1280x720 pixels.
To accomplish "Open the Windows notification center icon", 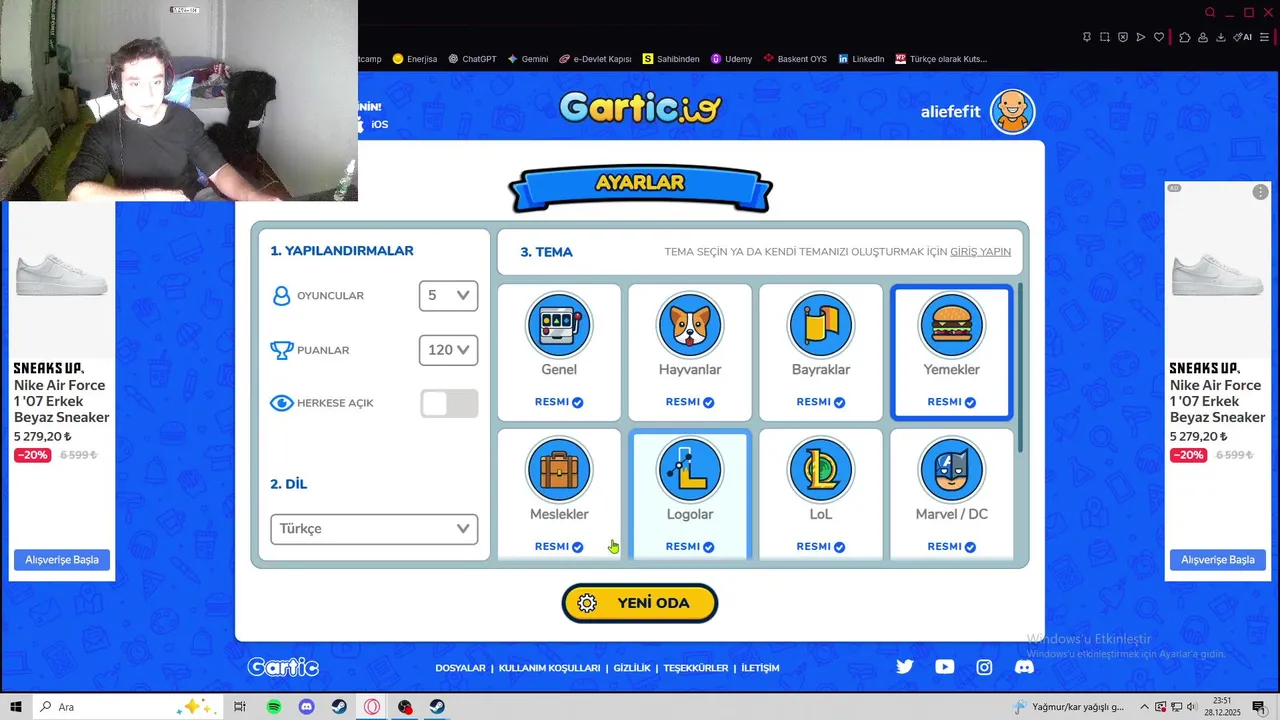I will click(1259, 707).
